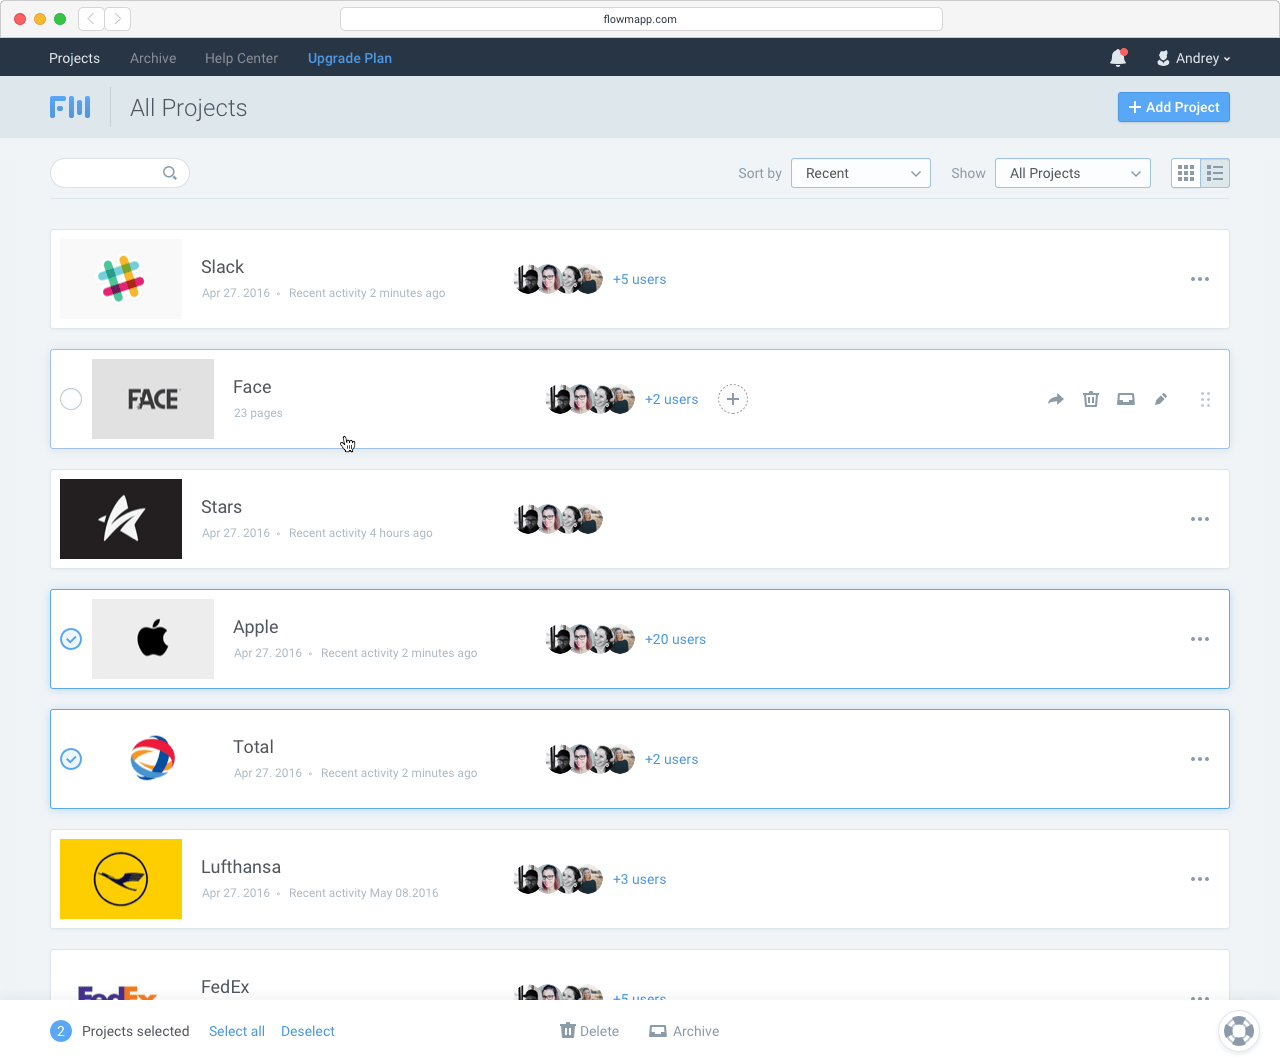Click the Lufthansa project title
The image size is (1280, 1062).
pos(241,867)
